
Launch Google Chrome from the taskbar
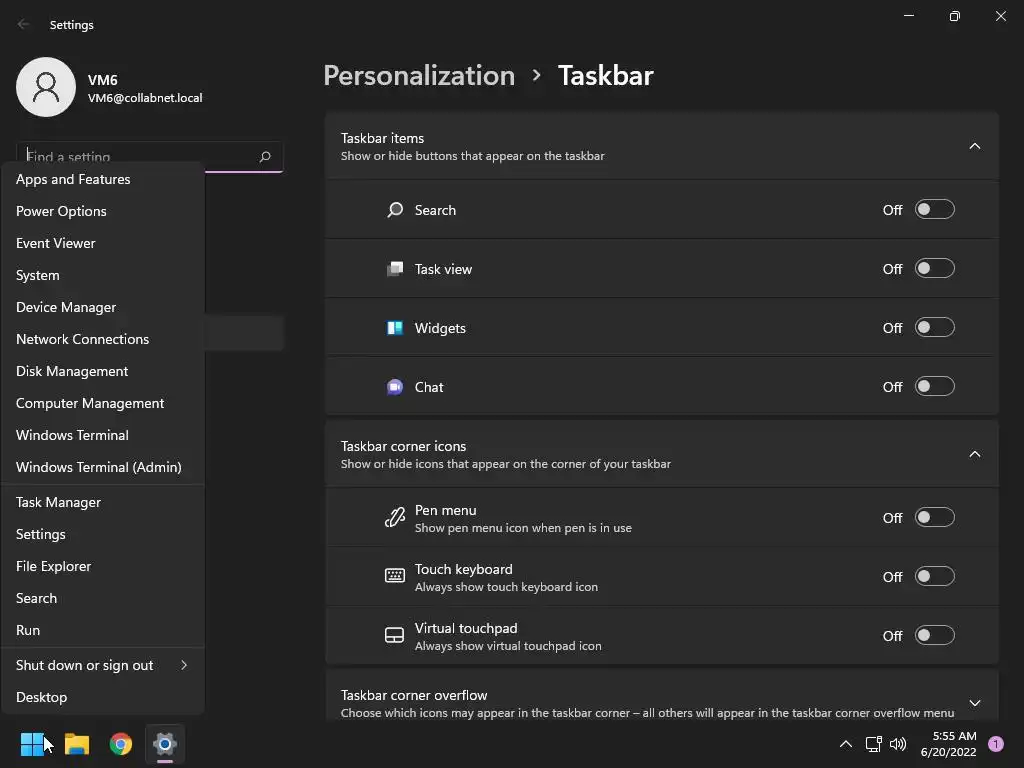pos(121,744)
